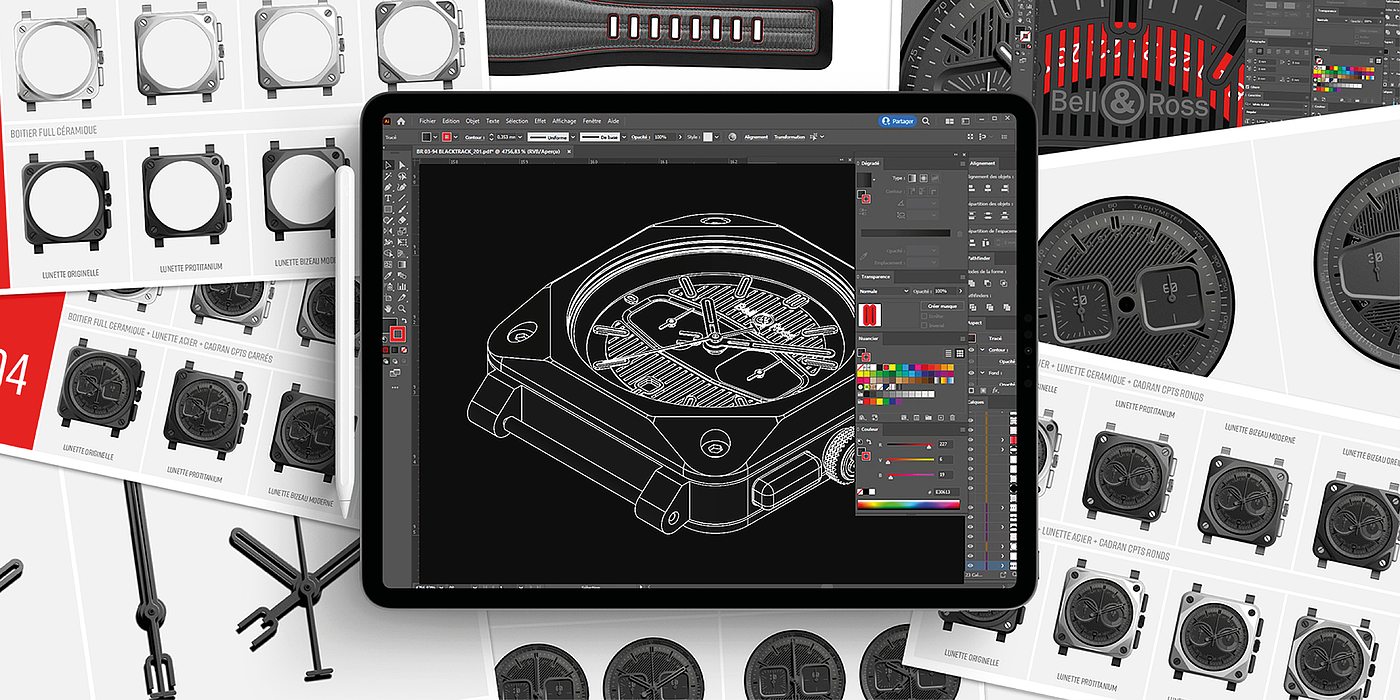This screenshot has width=1400, height=700.
Task: Click the search magnifier icon
Action: (926, 121)
